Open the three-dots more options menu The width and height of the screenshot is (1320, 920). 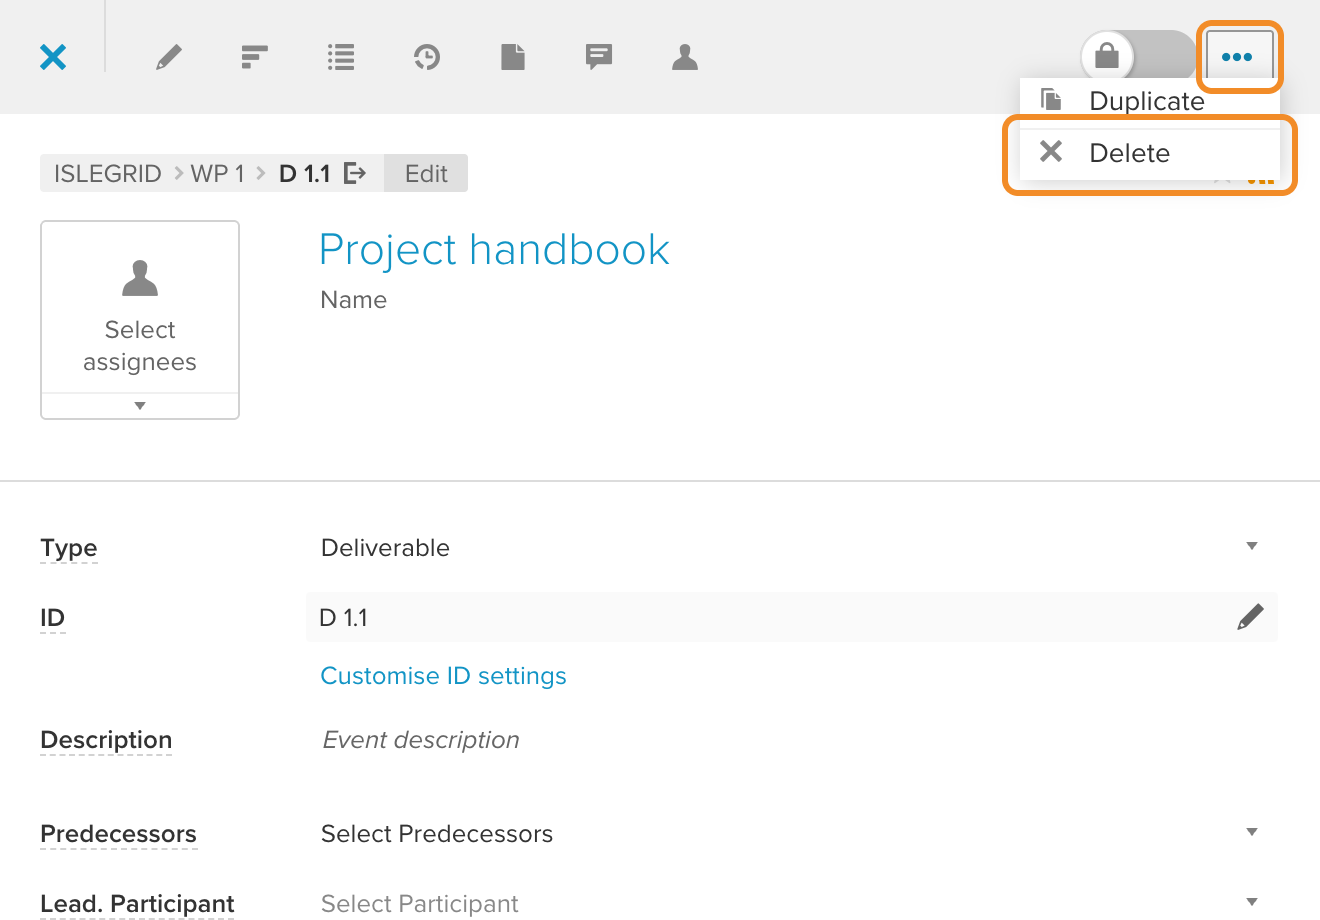click(x=1237, y=57)
